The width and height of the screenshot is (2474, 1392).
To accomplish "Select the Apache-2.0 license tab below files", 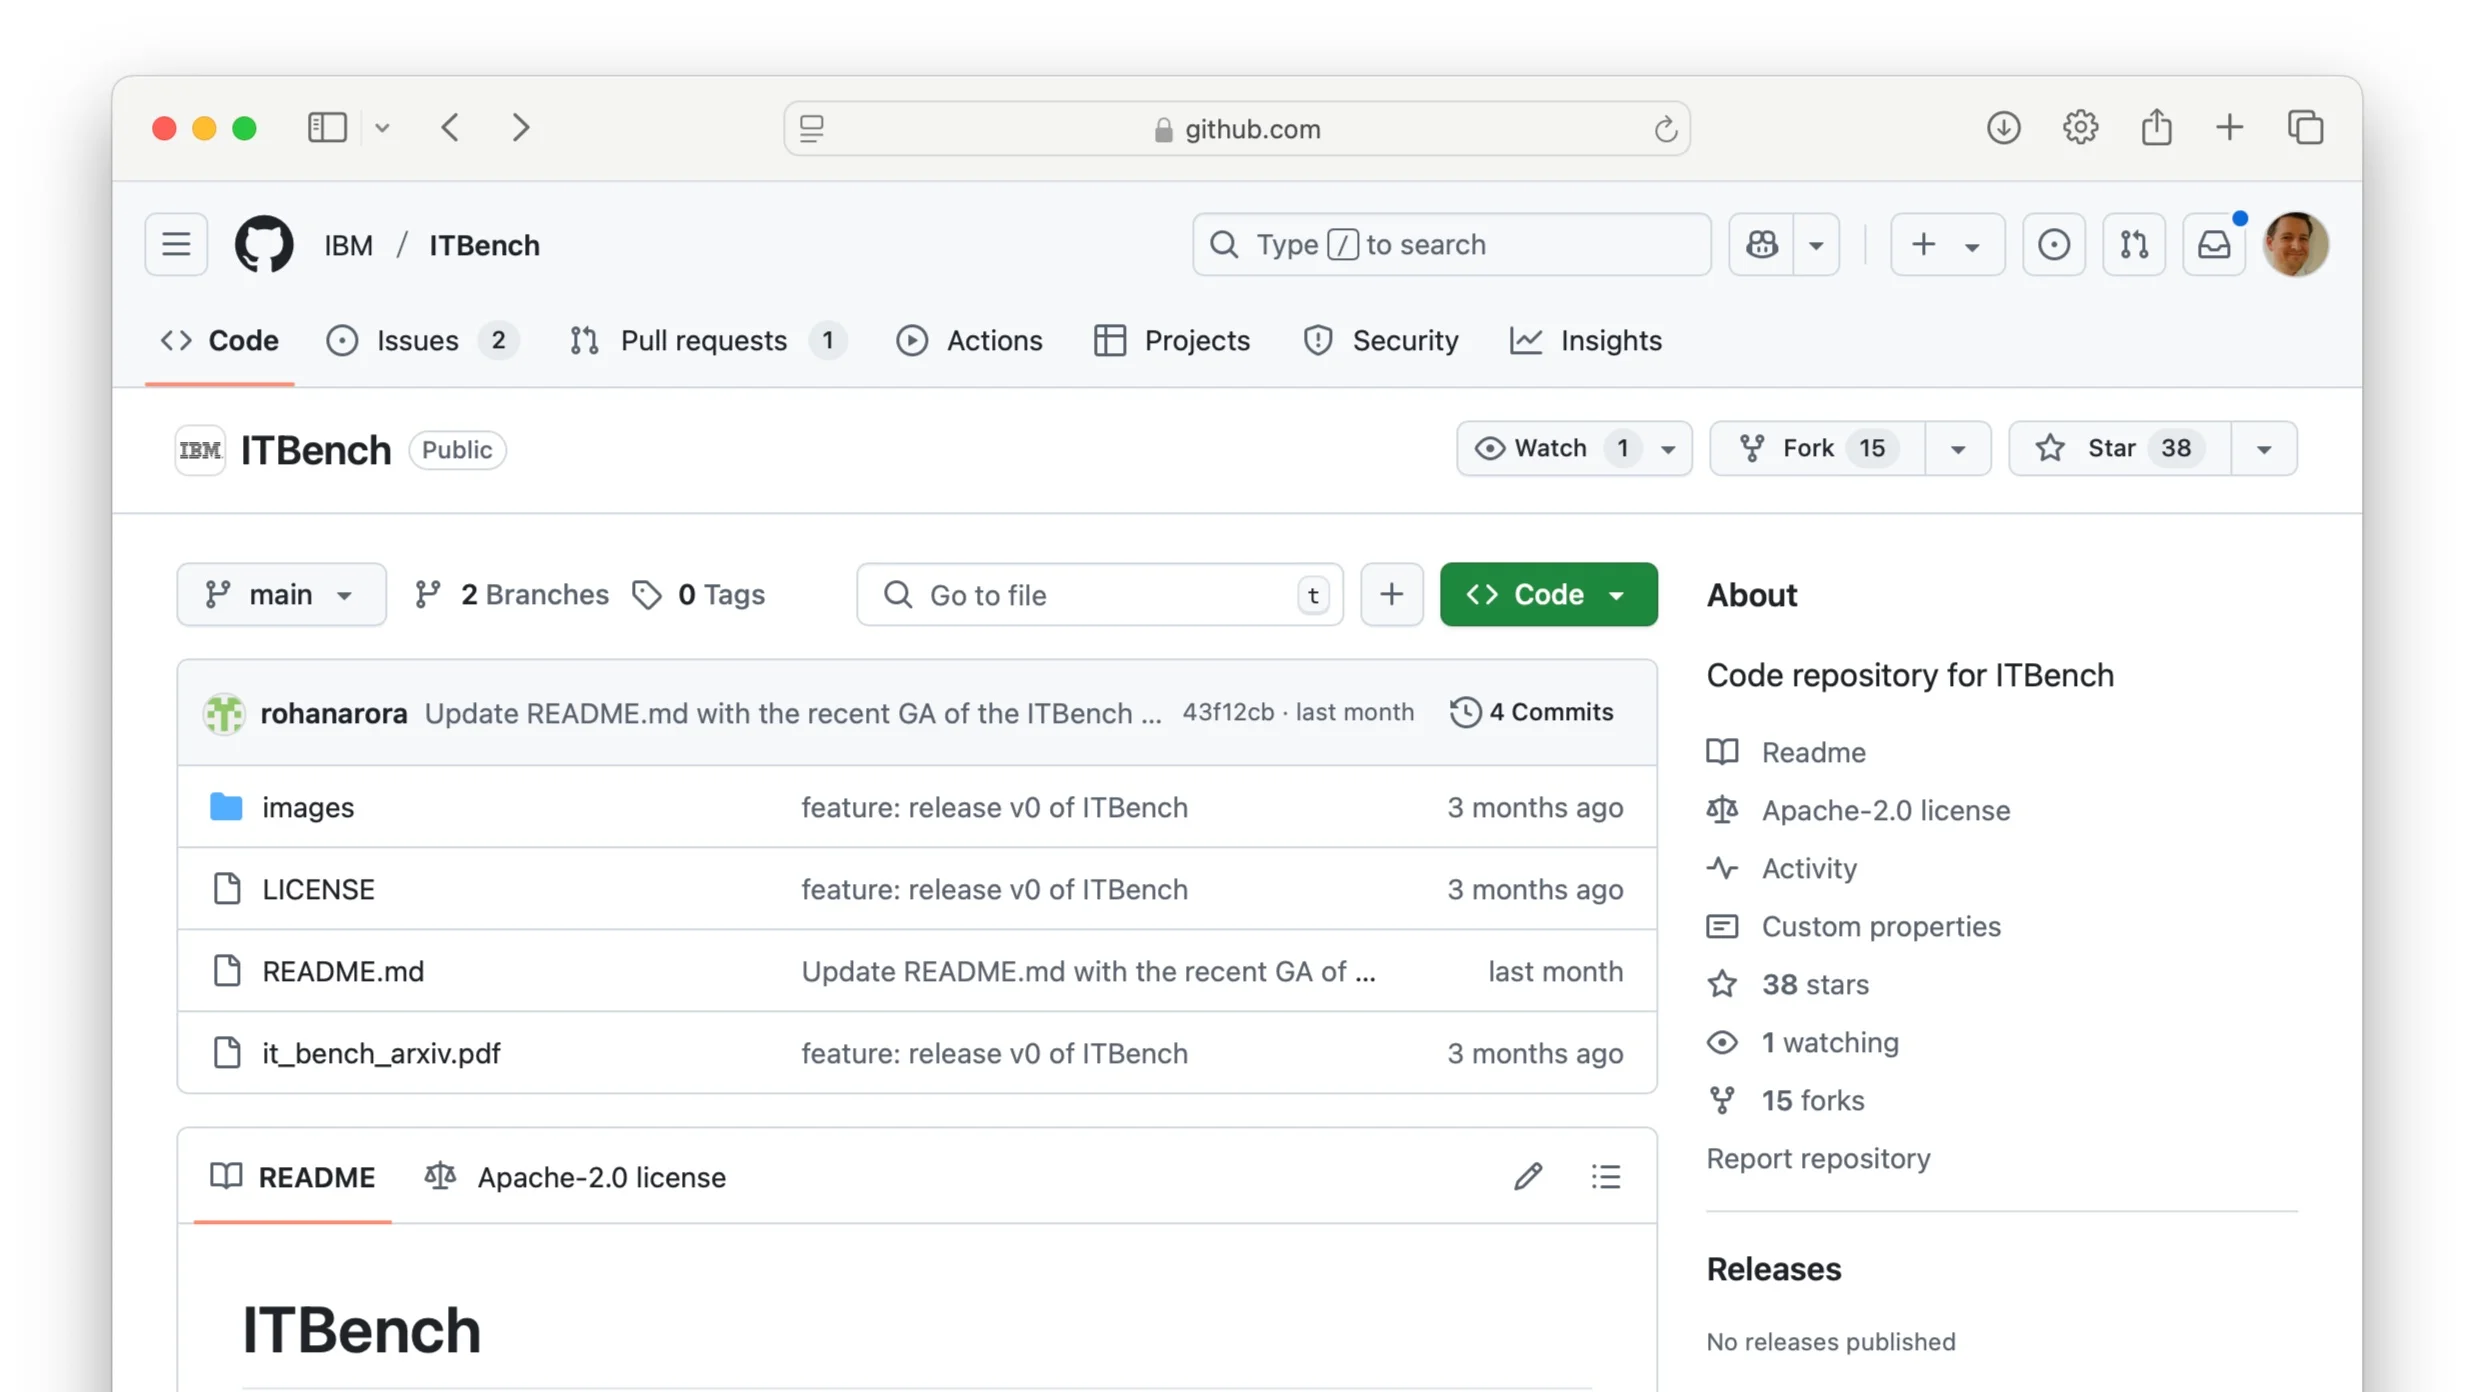I will pos(575,1176).
